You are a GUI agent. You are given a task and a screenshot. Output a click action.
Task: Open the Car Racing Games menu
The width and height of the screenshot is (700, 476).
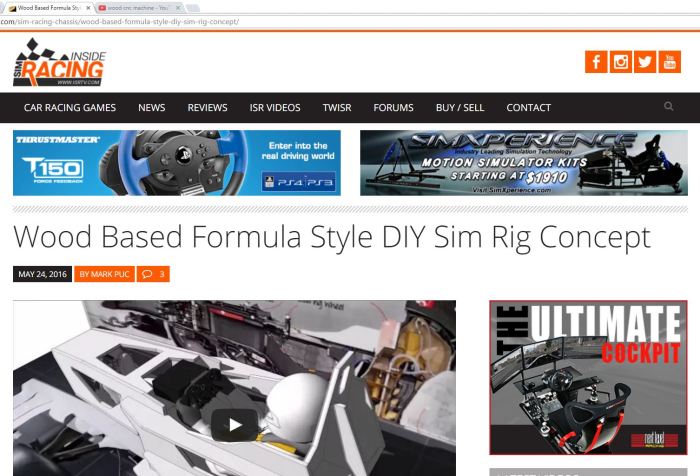(70, 108)
